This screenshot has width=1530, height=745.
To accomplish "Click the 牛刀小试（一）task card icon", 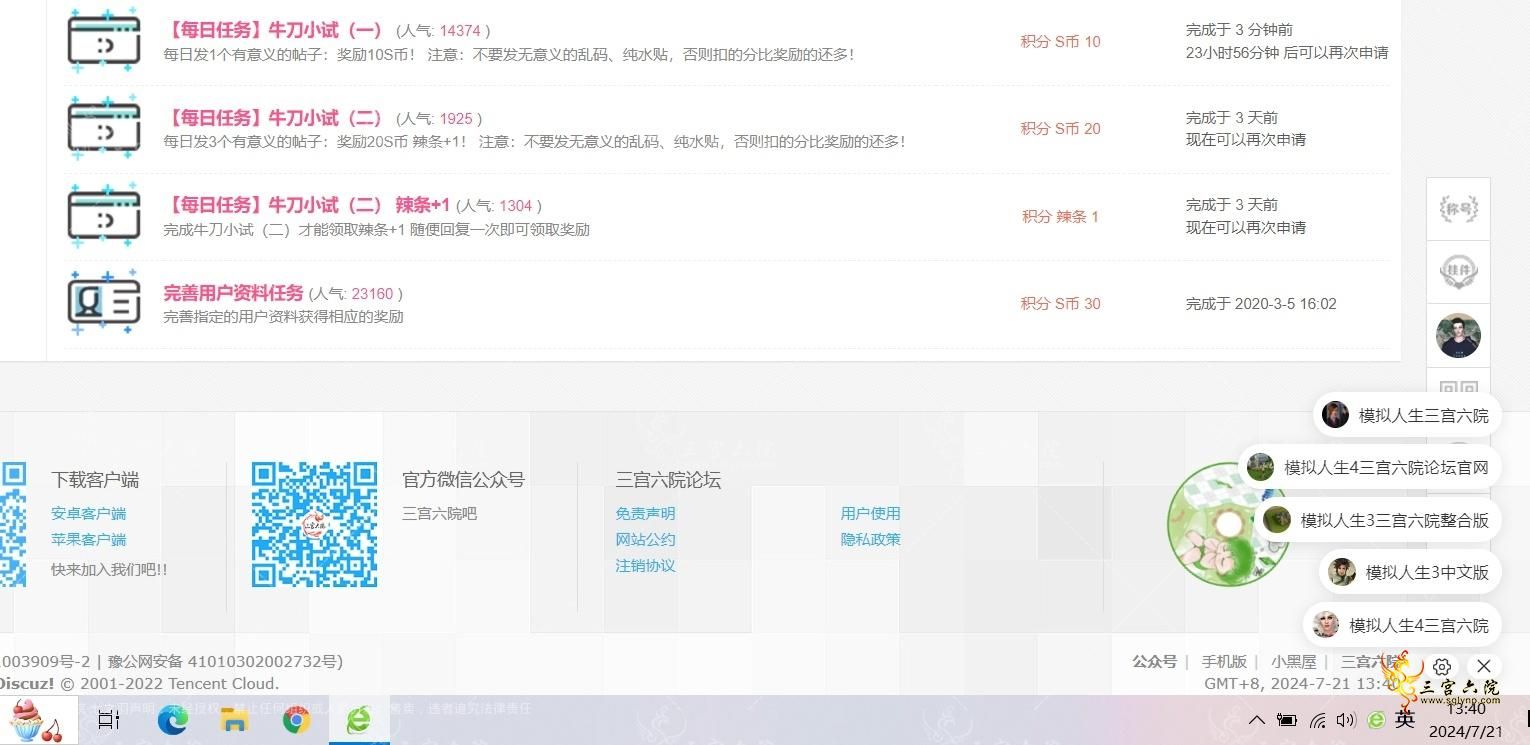I will pos(104,40).
